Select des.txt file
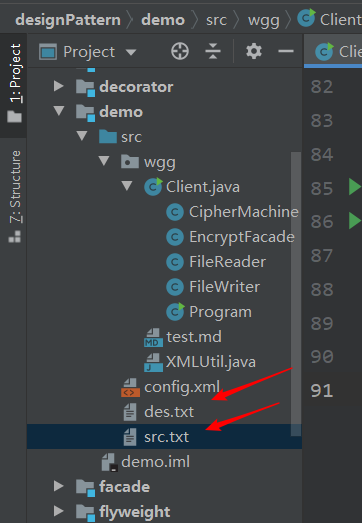The height and width of the screenshot is (523, 362). [169, 412]
